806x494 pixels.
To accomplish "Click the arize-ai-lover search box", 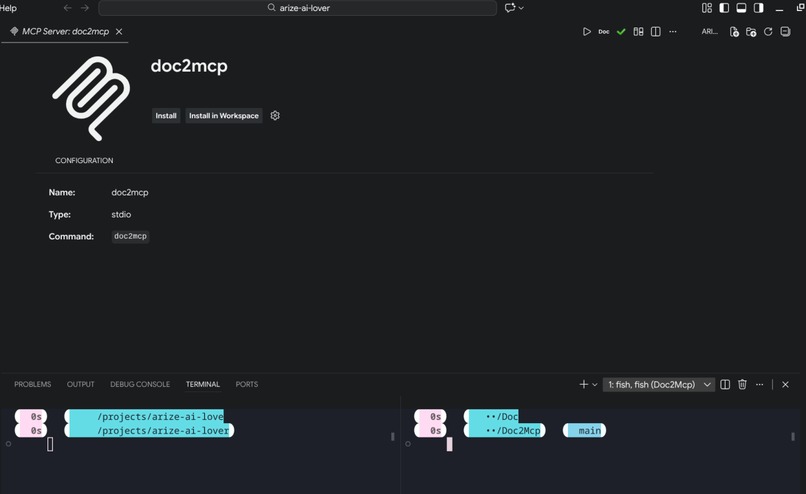I will (298, 8).
